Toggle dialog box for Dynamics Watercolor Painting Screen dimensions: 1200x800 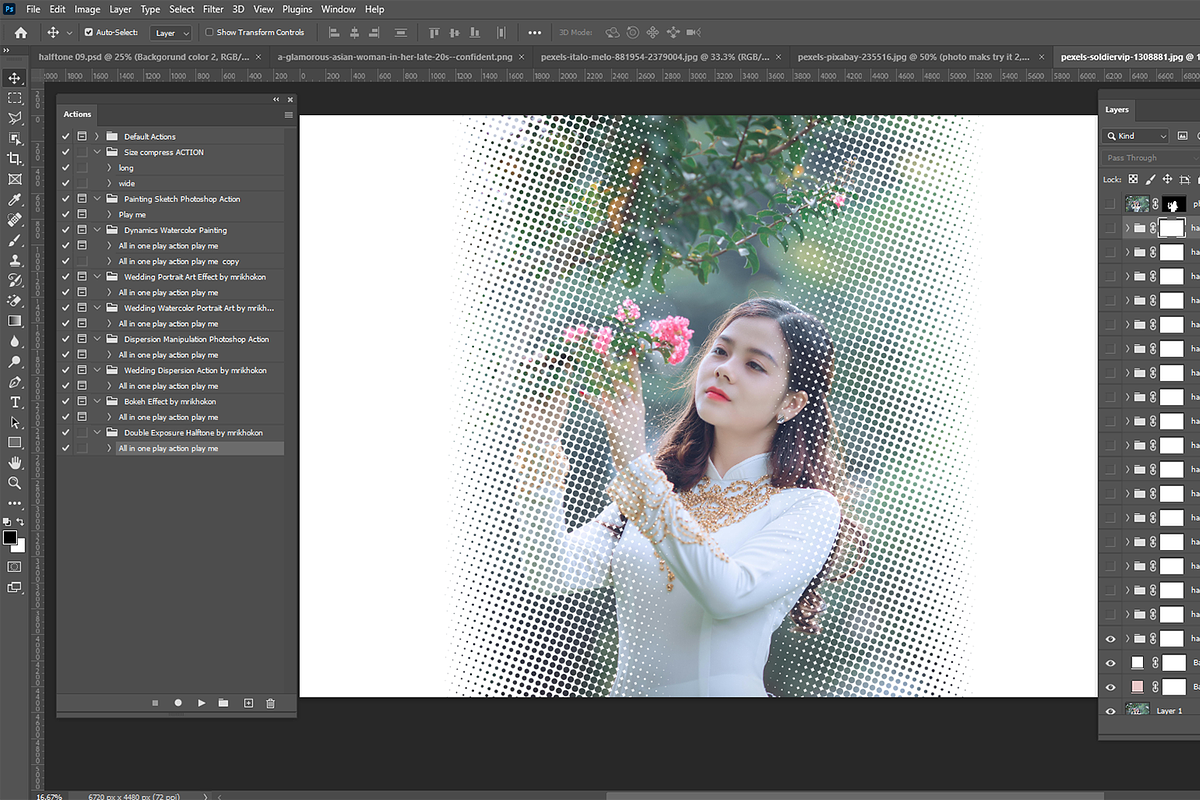click(82, 230)
